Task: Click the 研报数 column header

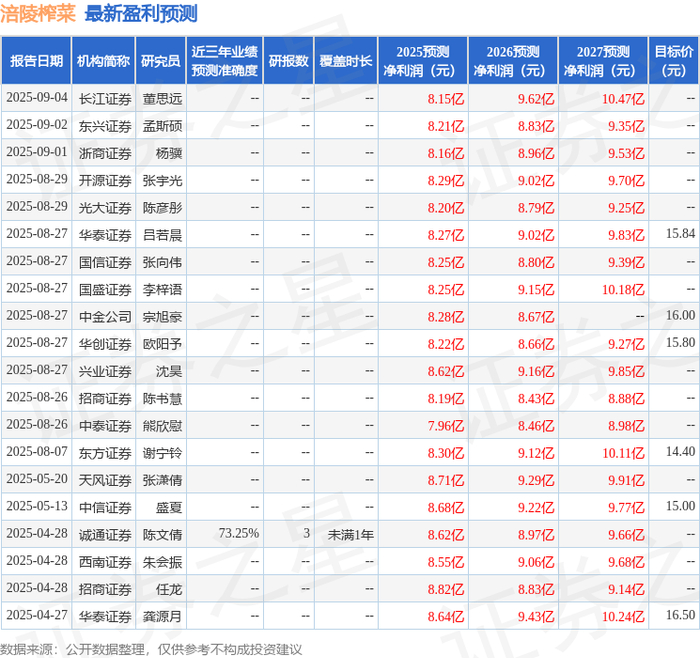Action: point(289,61)
